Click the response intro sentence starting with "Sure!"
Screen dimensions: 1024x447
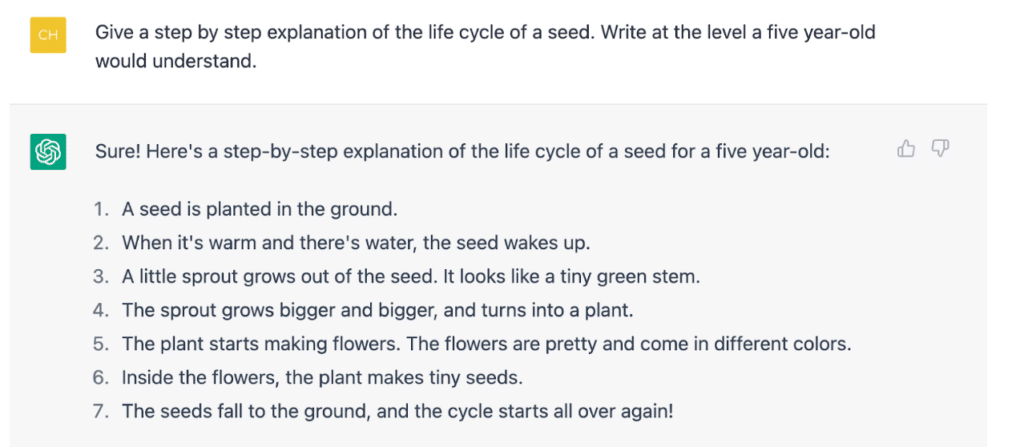click(x=462, y=152)
